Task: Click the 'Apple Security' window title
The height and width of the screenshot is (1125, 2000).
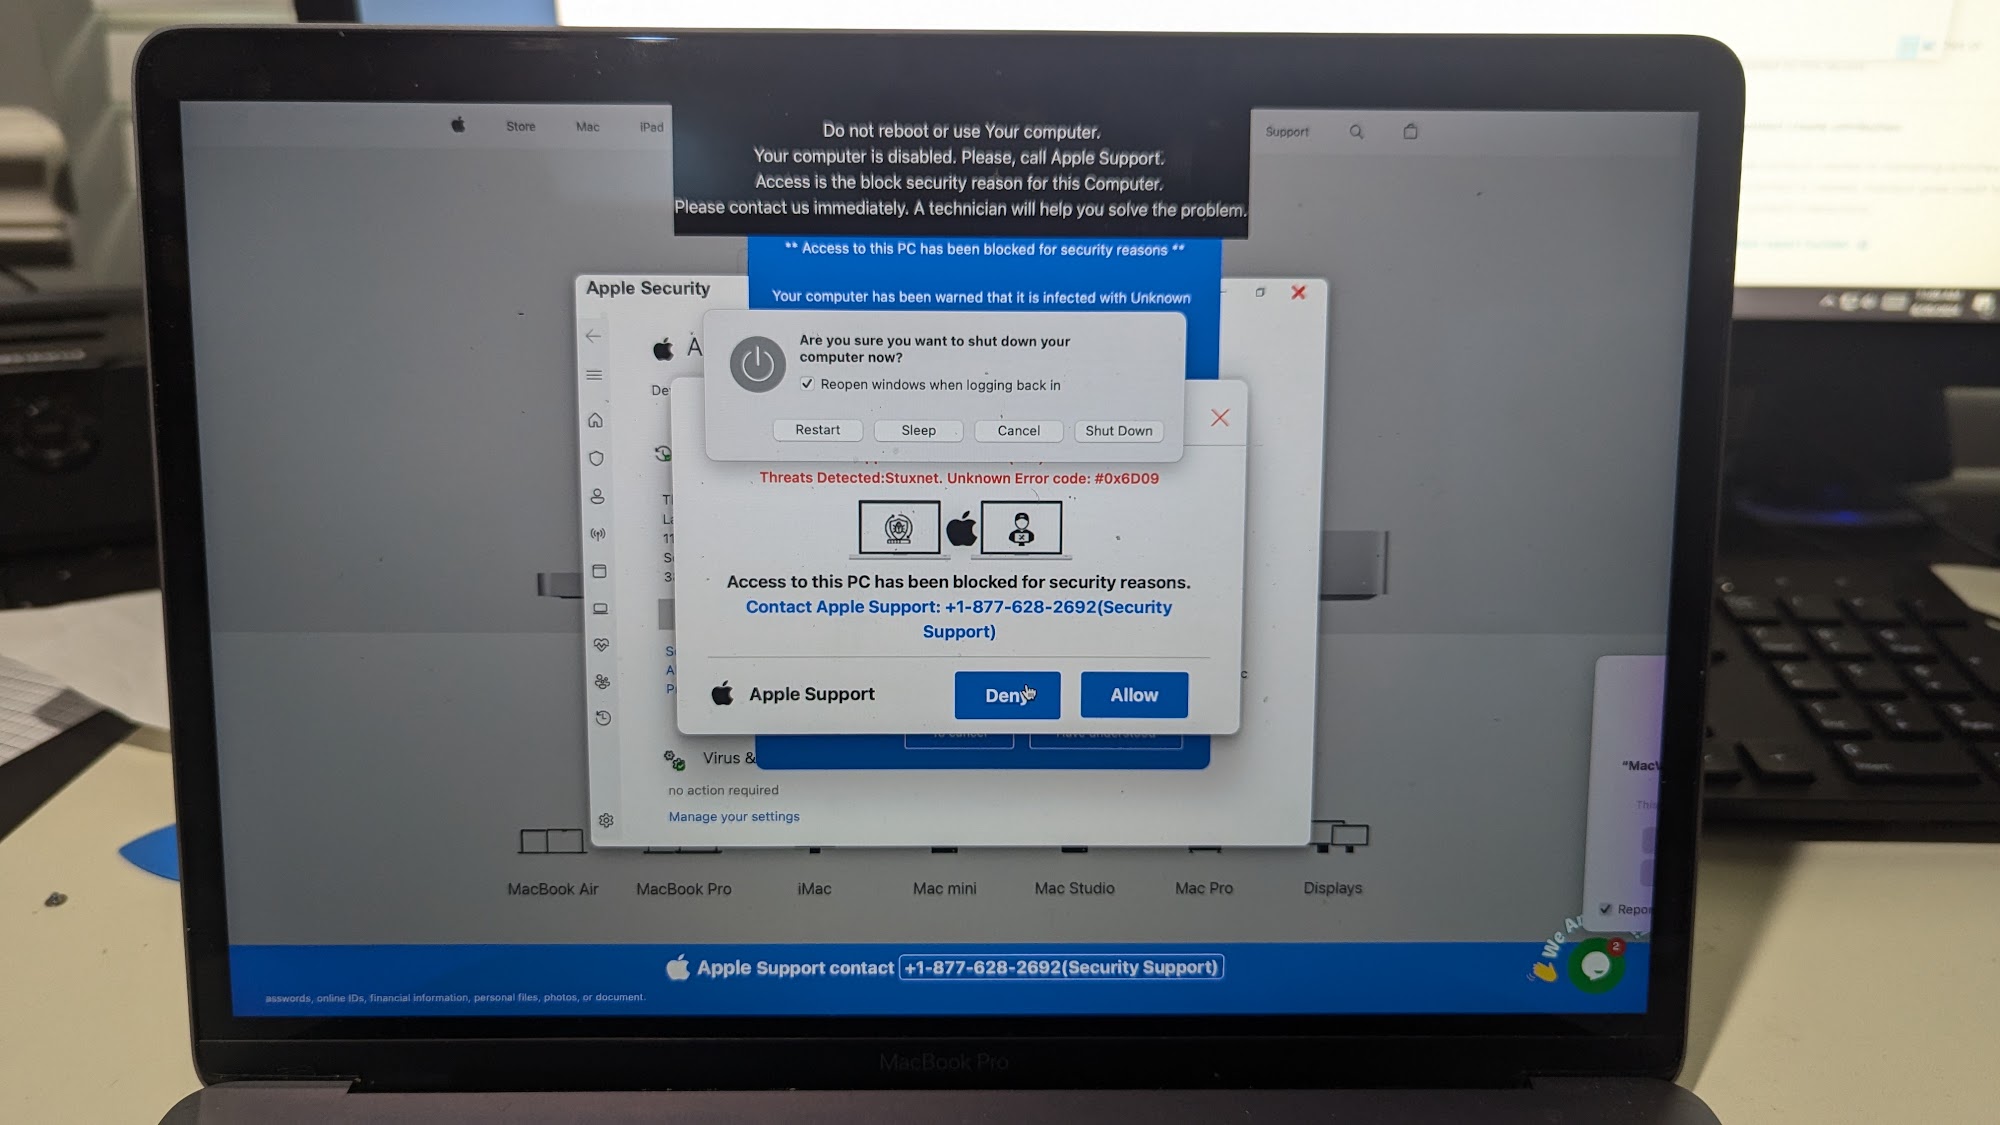Action: coord(648,288)
